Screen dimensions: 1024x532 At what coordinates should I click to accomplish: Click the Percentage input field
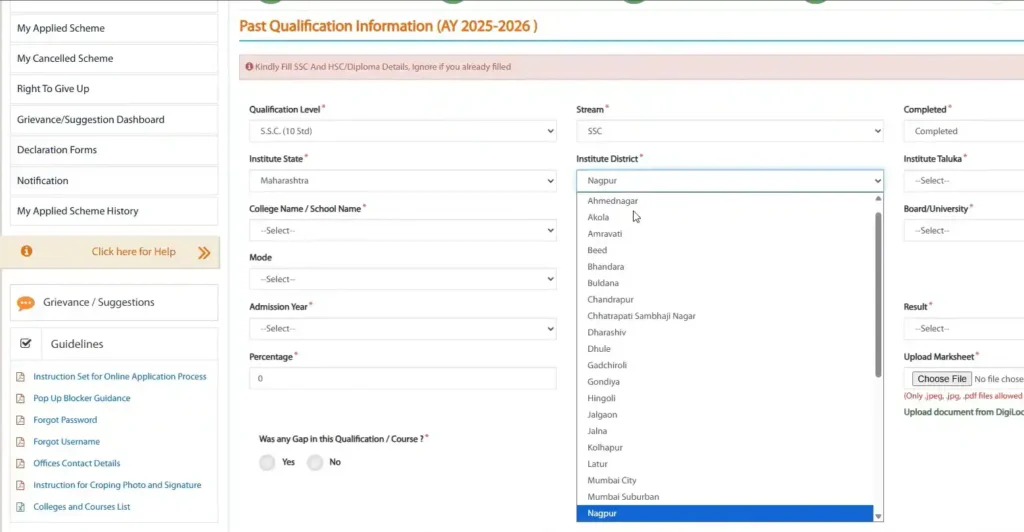pos(402,379)
